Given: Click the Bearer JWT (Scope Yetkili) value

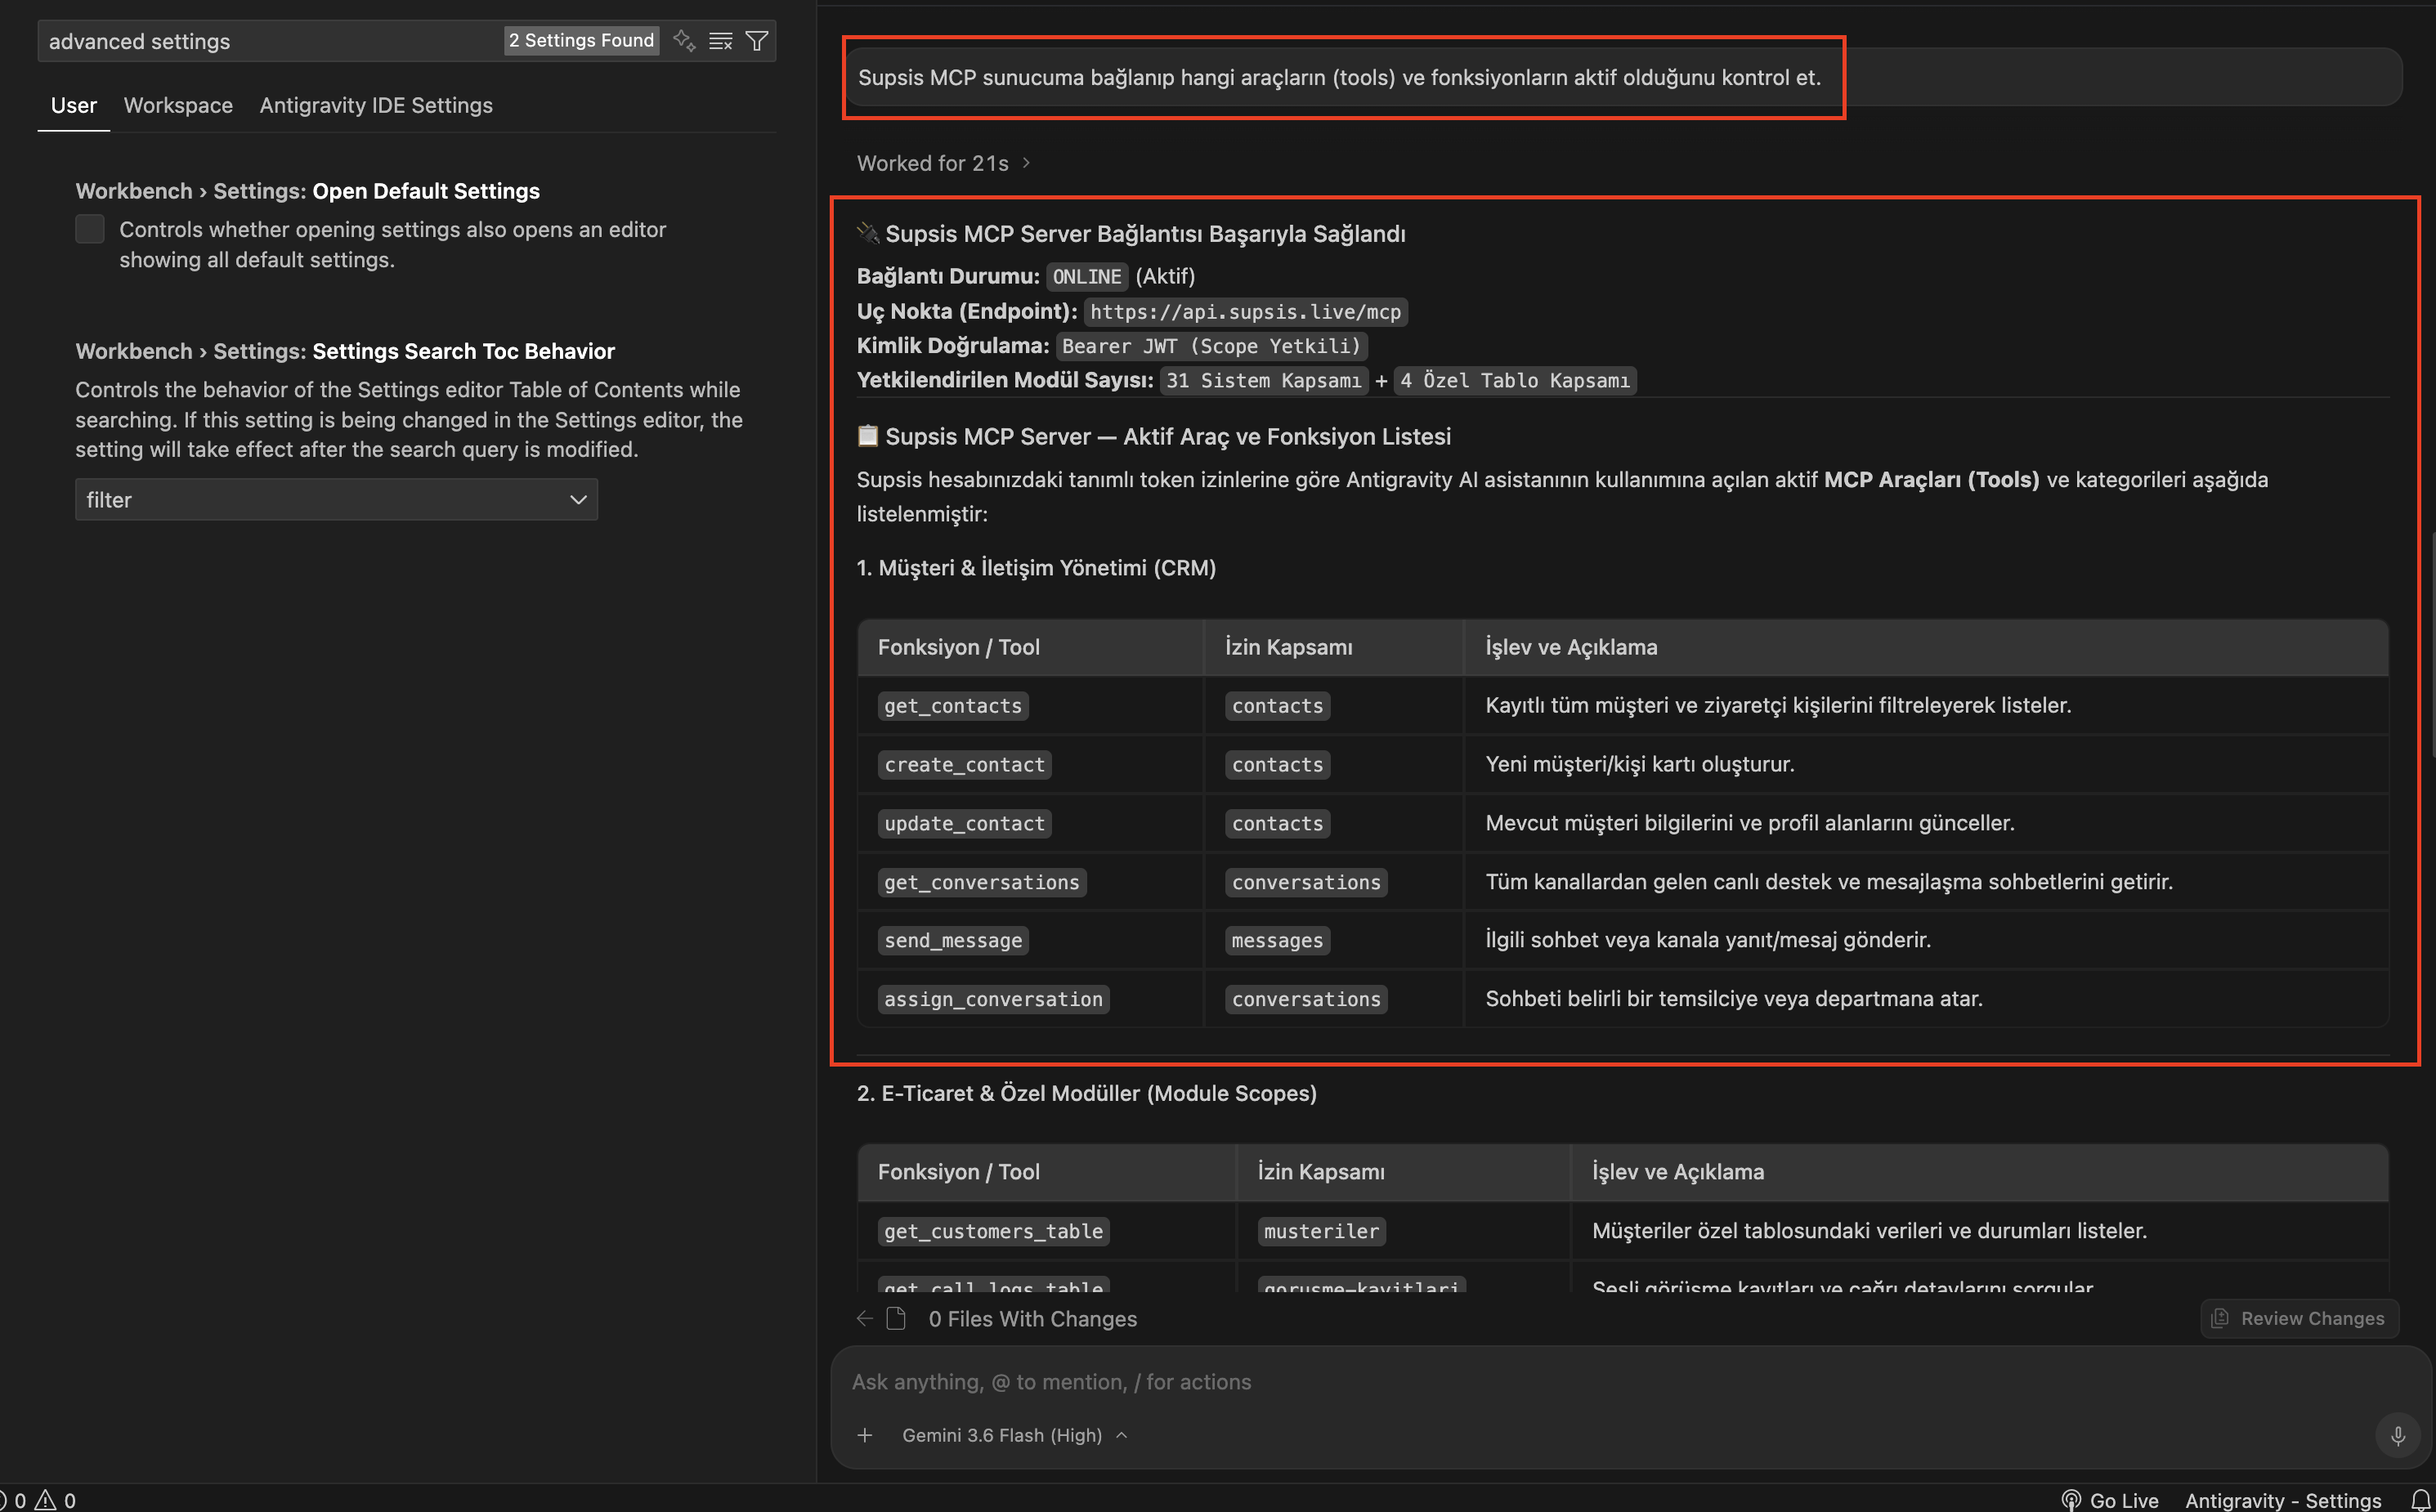Looking at the screenshot, I should click(x=1211, y=346).
